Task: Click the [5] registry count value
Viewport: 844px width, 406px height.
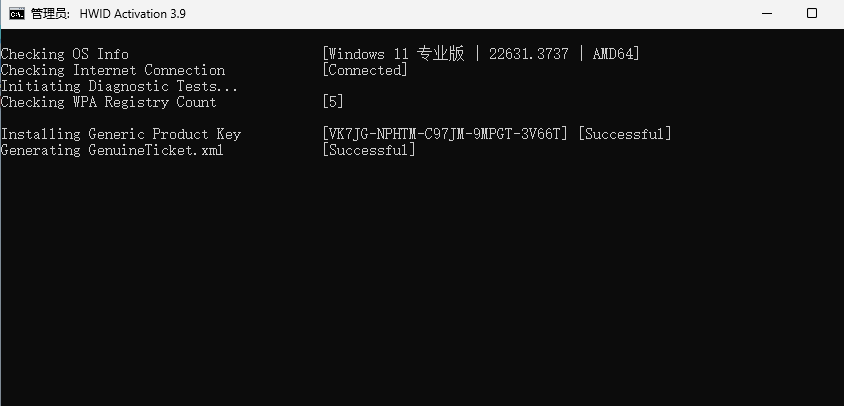Action: 333,102
